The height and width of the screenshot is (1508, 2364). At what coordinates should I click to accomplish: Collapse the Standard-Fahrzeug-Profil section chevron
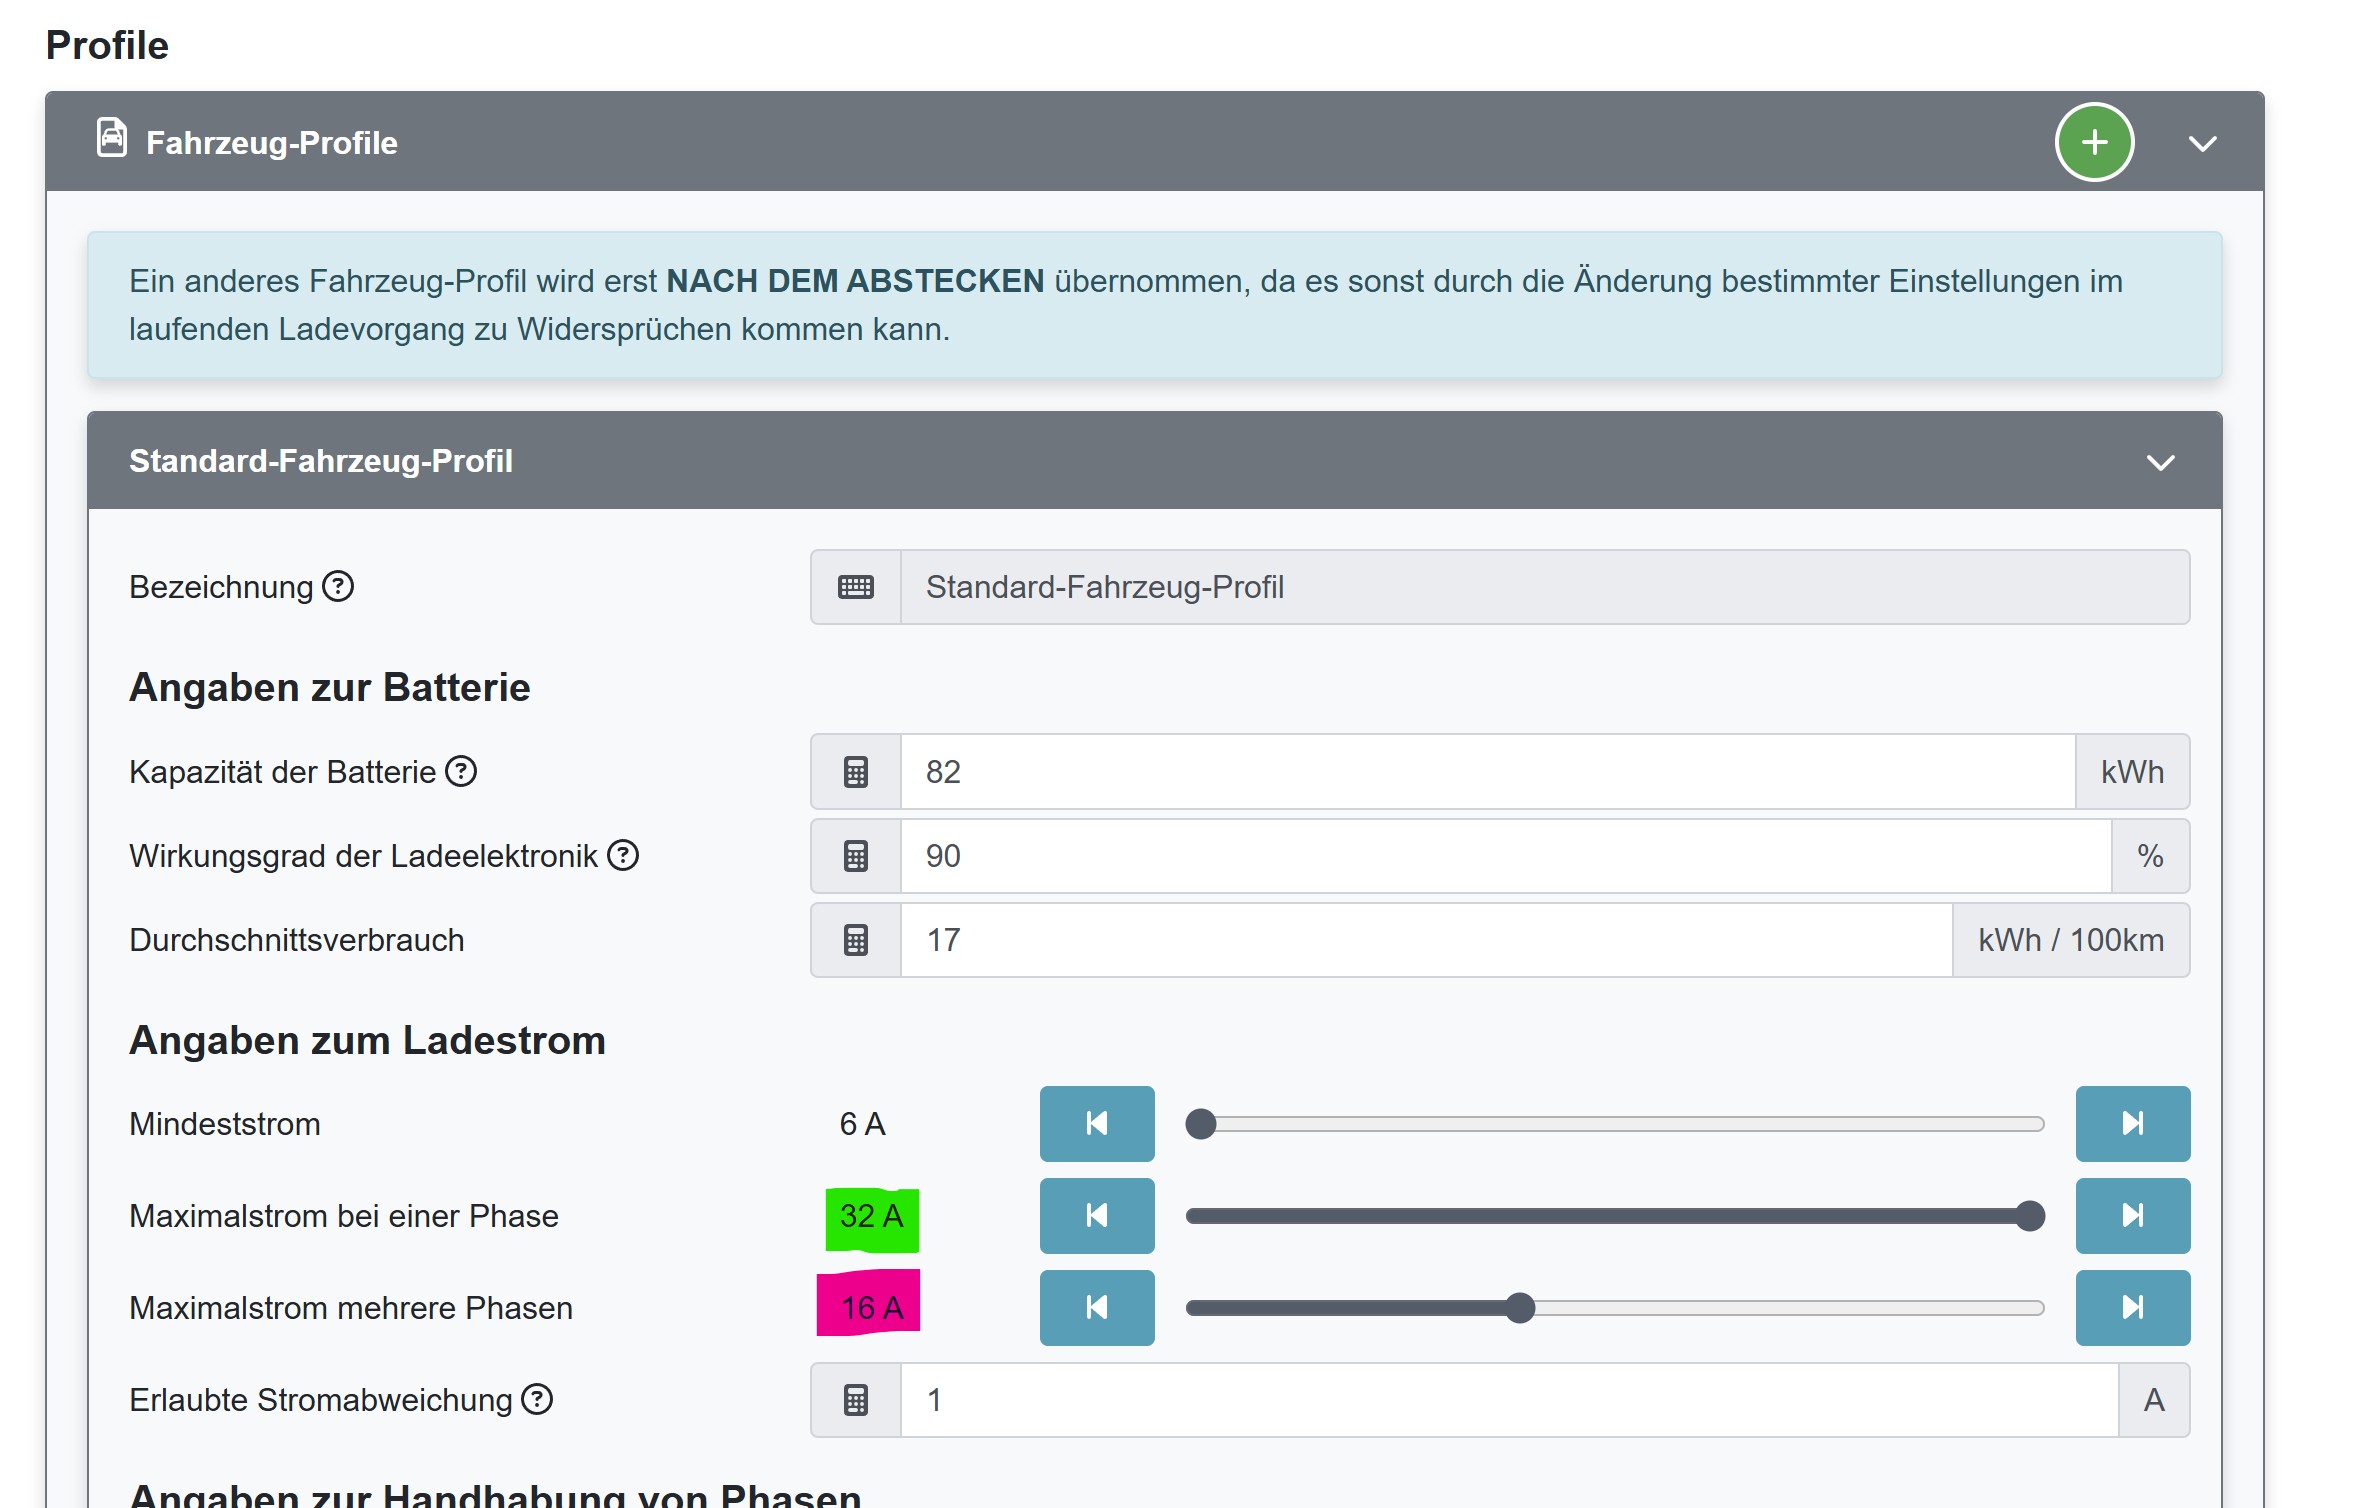coord(2160,462)
